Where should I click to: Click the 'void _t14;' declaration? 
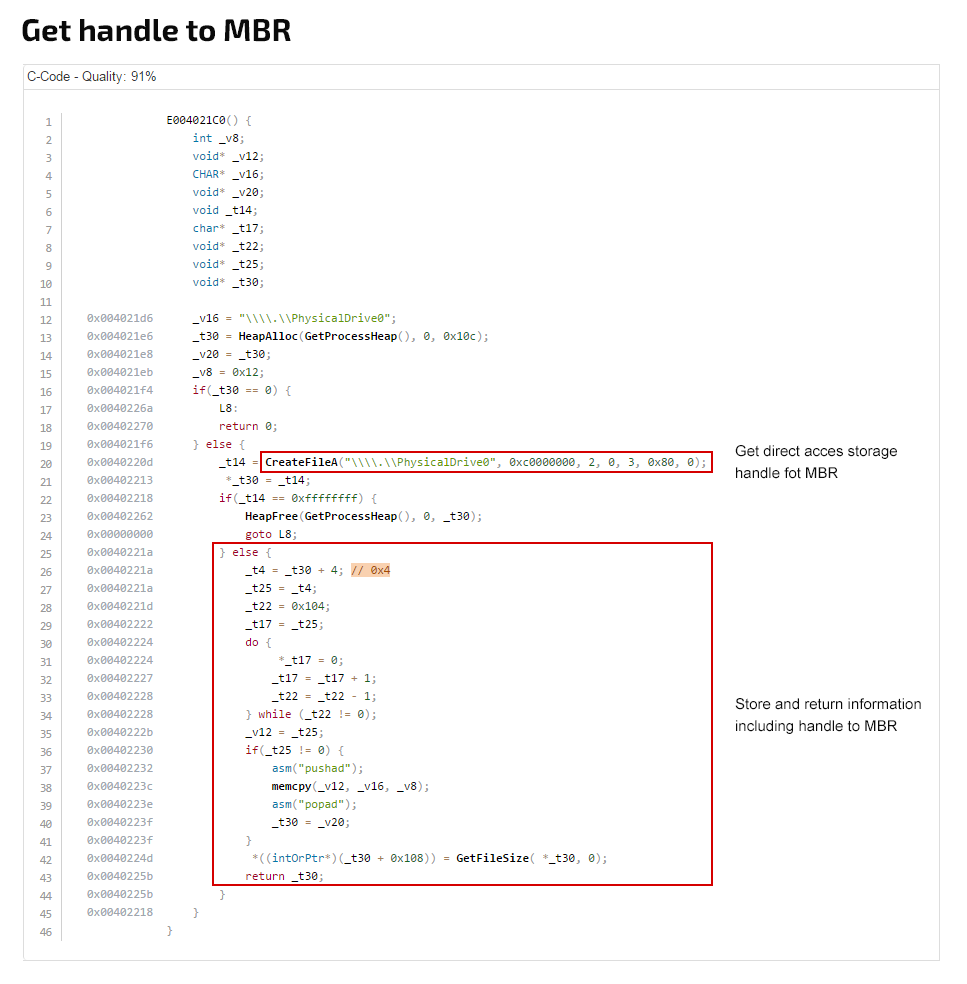(x=225, y=210)
